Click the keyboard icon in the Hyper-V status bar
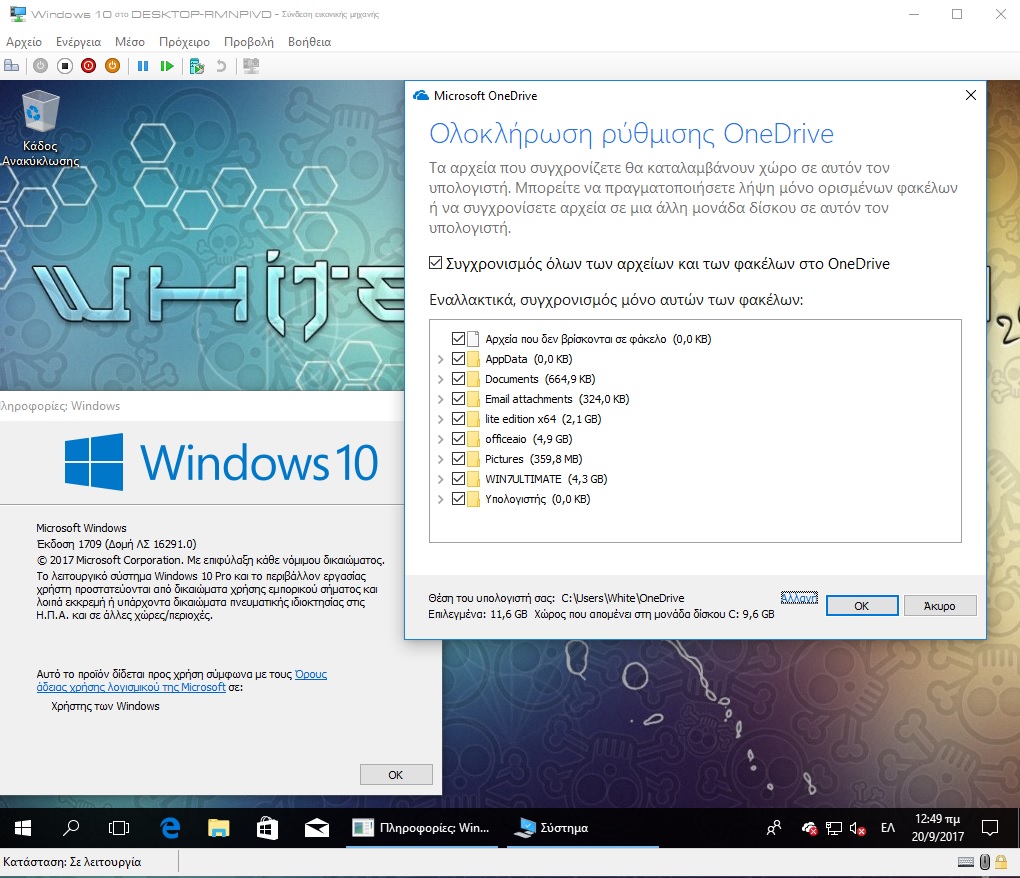This screenshot has width=1020, height=878. click(x=966, y=862)
